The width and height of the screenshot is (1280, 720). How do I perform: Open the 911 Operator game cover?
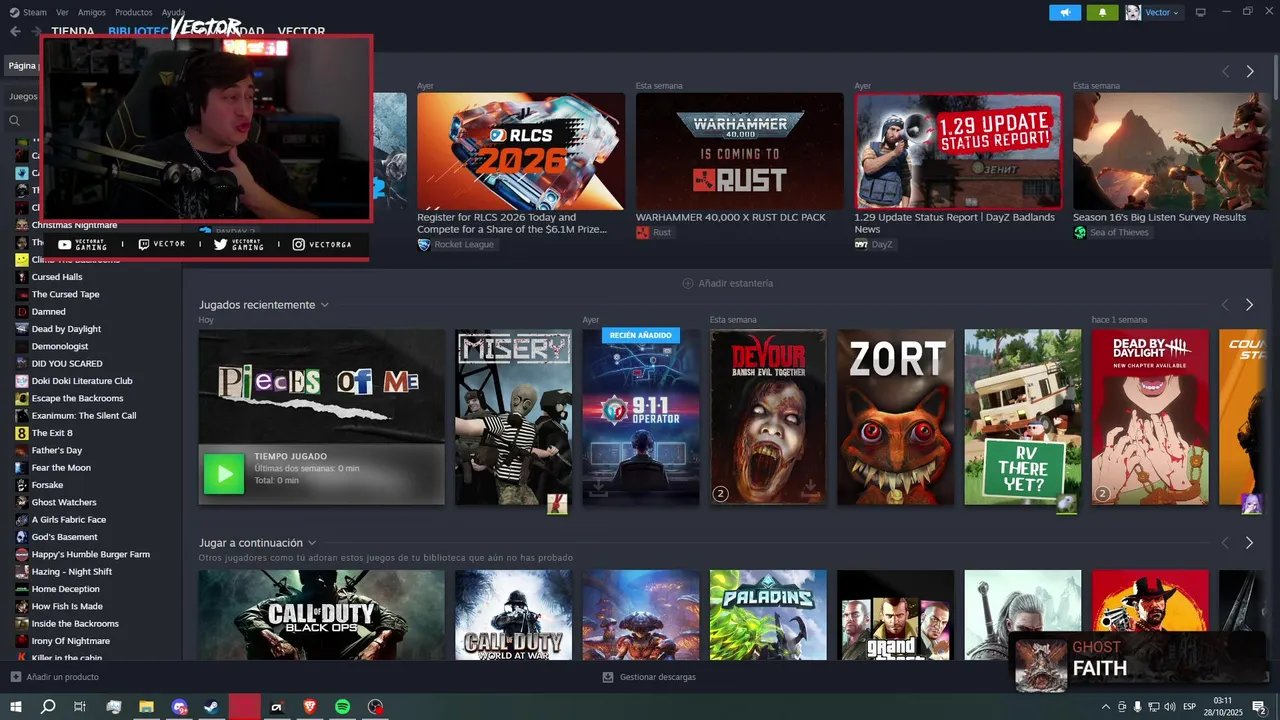[641, 417]
